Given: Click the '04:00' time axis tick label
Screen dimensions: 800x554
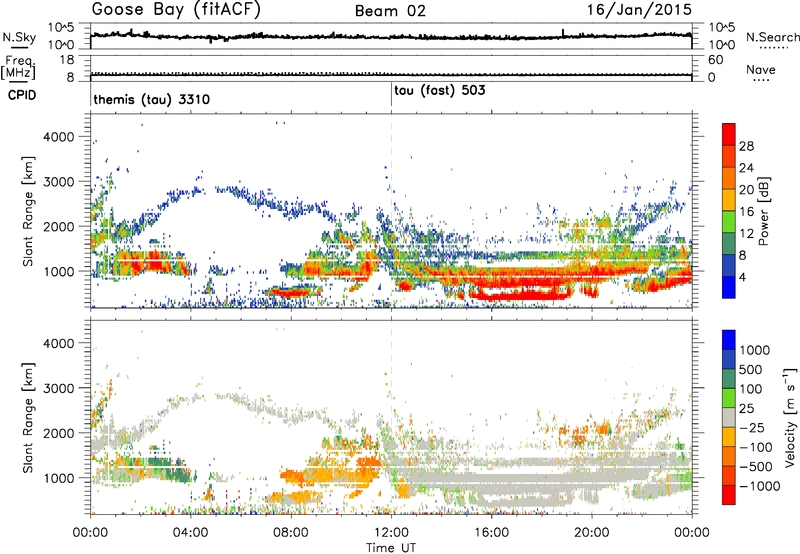Looking at the screenshot, I should coord(191,533).
